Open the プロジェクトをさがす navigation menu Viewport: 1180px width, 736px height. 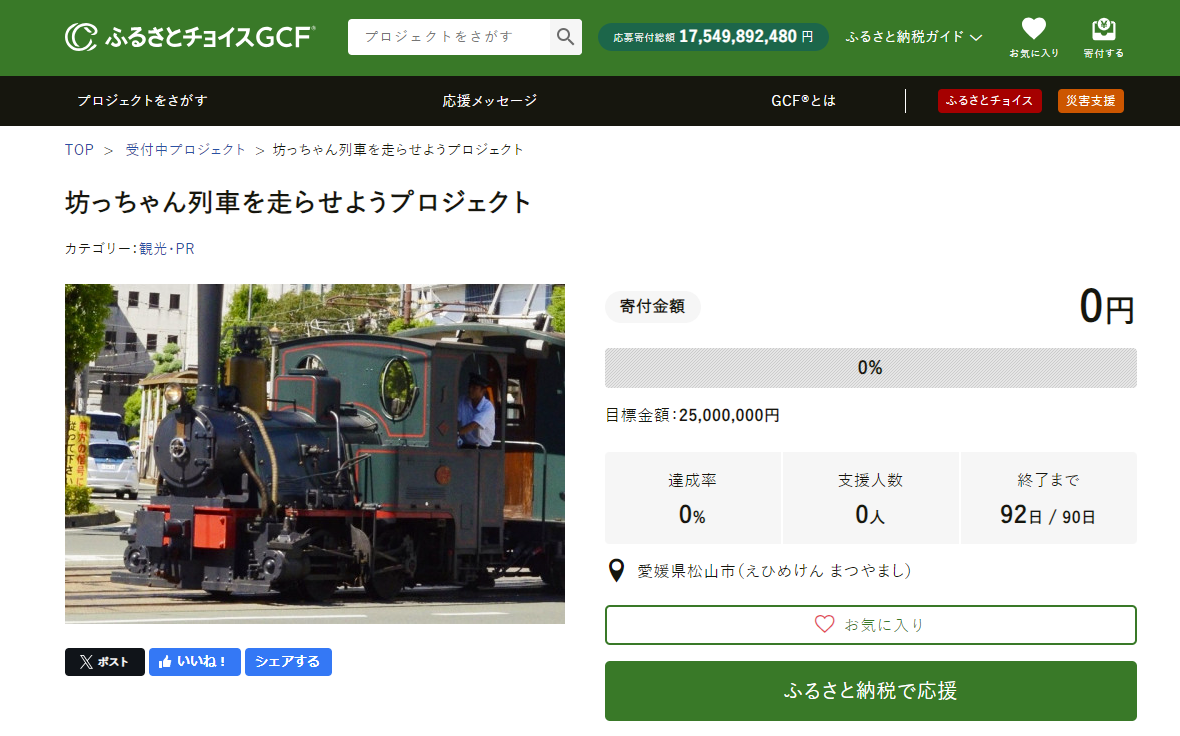pyautogui.click(x=142, y=101)
